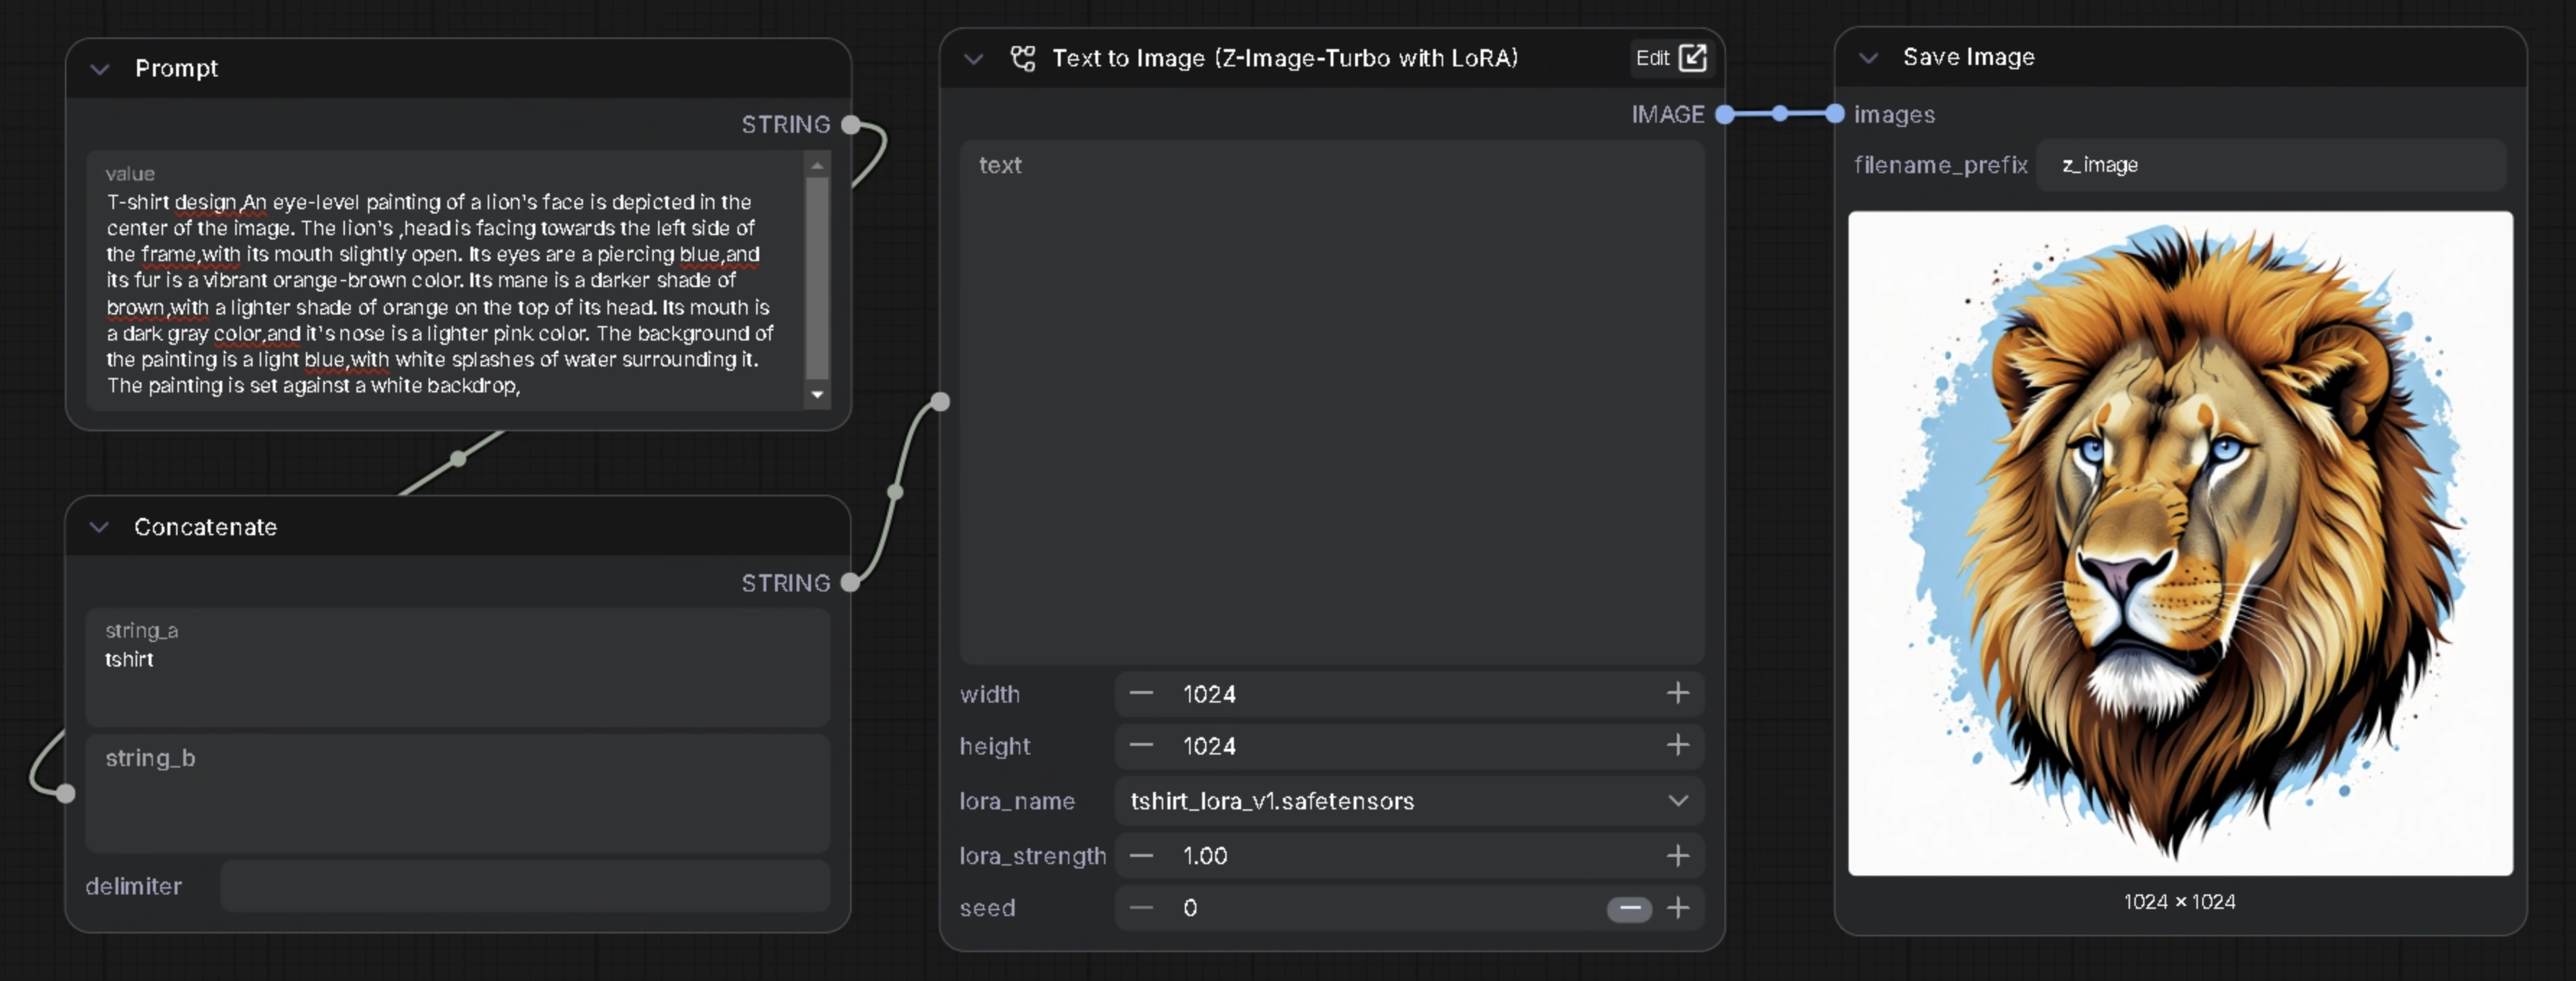Collapse the Concatenate node

99,527
